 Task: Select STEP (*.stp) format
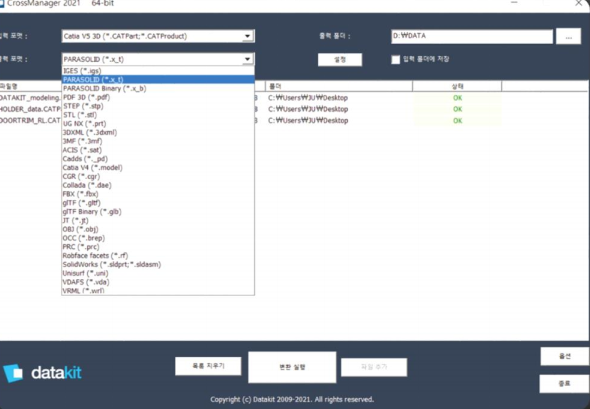[158, 106]
